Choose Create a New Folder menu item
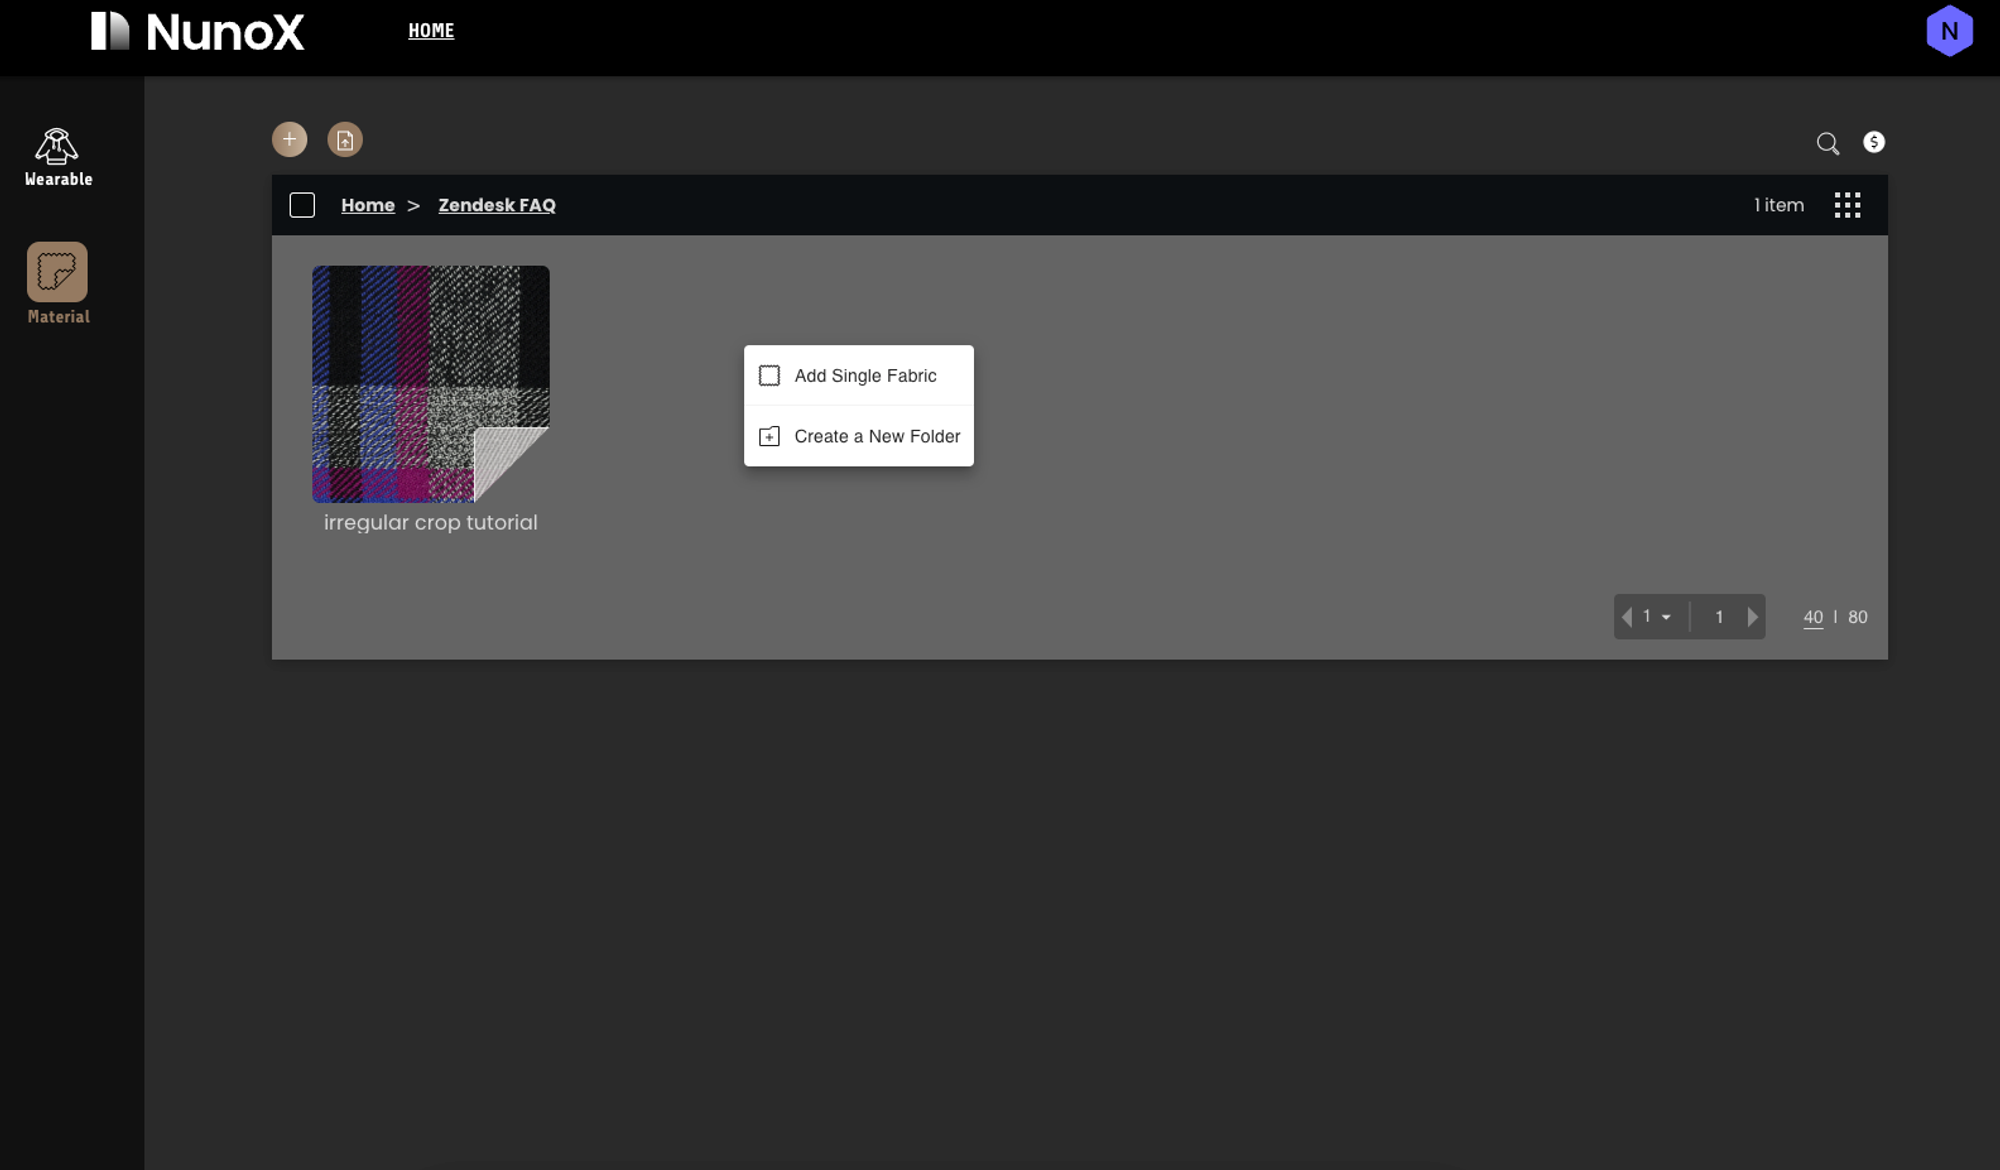The height and width of the screenshot is (1170, 2000). [859, 436]
